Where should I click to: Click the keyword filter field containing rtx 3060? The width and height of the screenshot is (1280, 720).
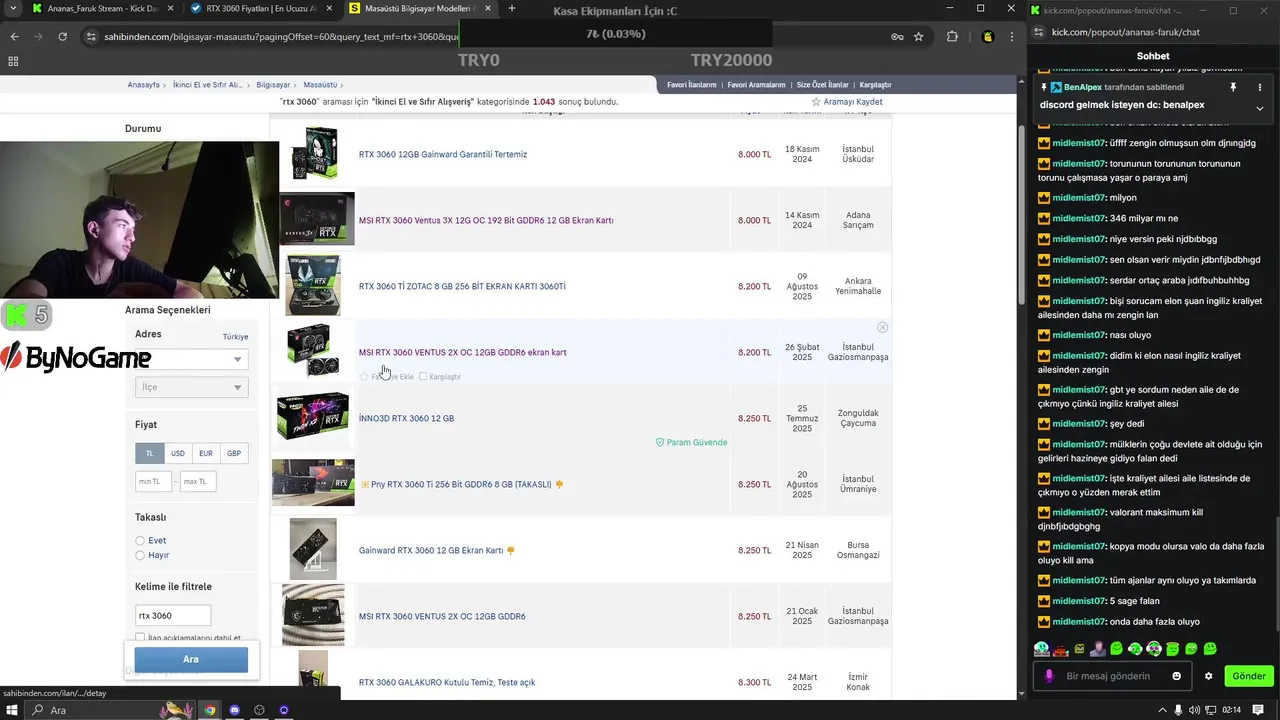coord(173,615)
